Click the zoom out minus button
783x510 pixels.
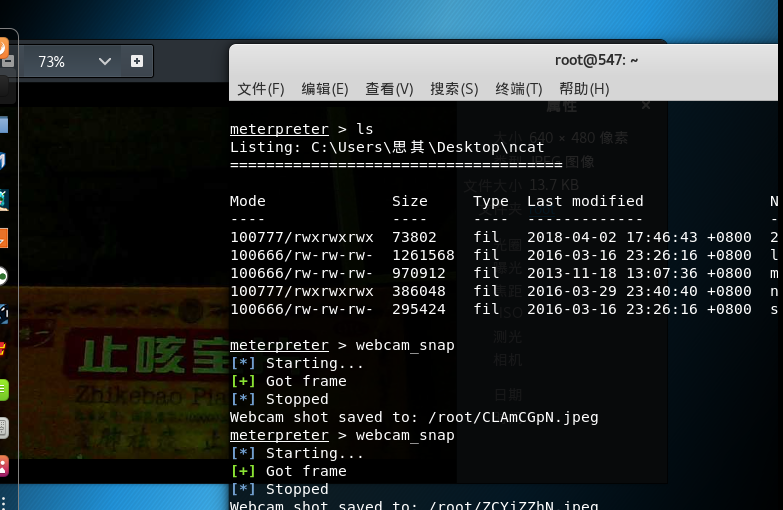tap(7, 61)
